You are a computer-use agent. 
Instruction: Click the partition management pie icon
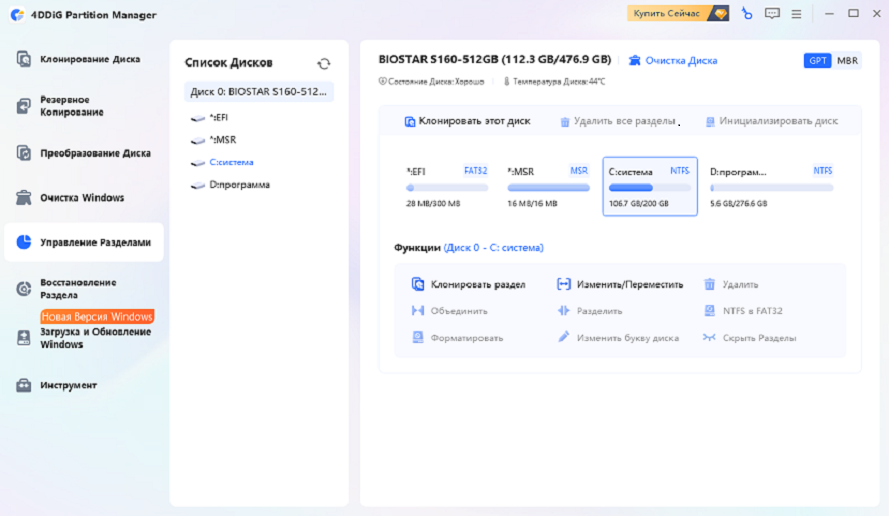(x=24, y=242)
